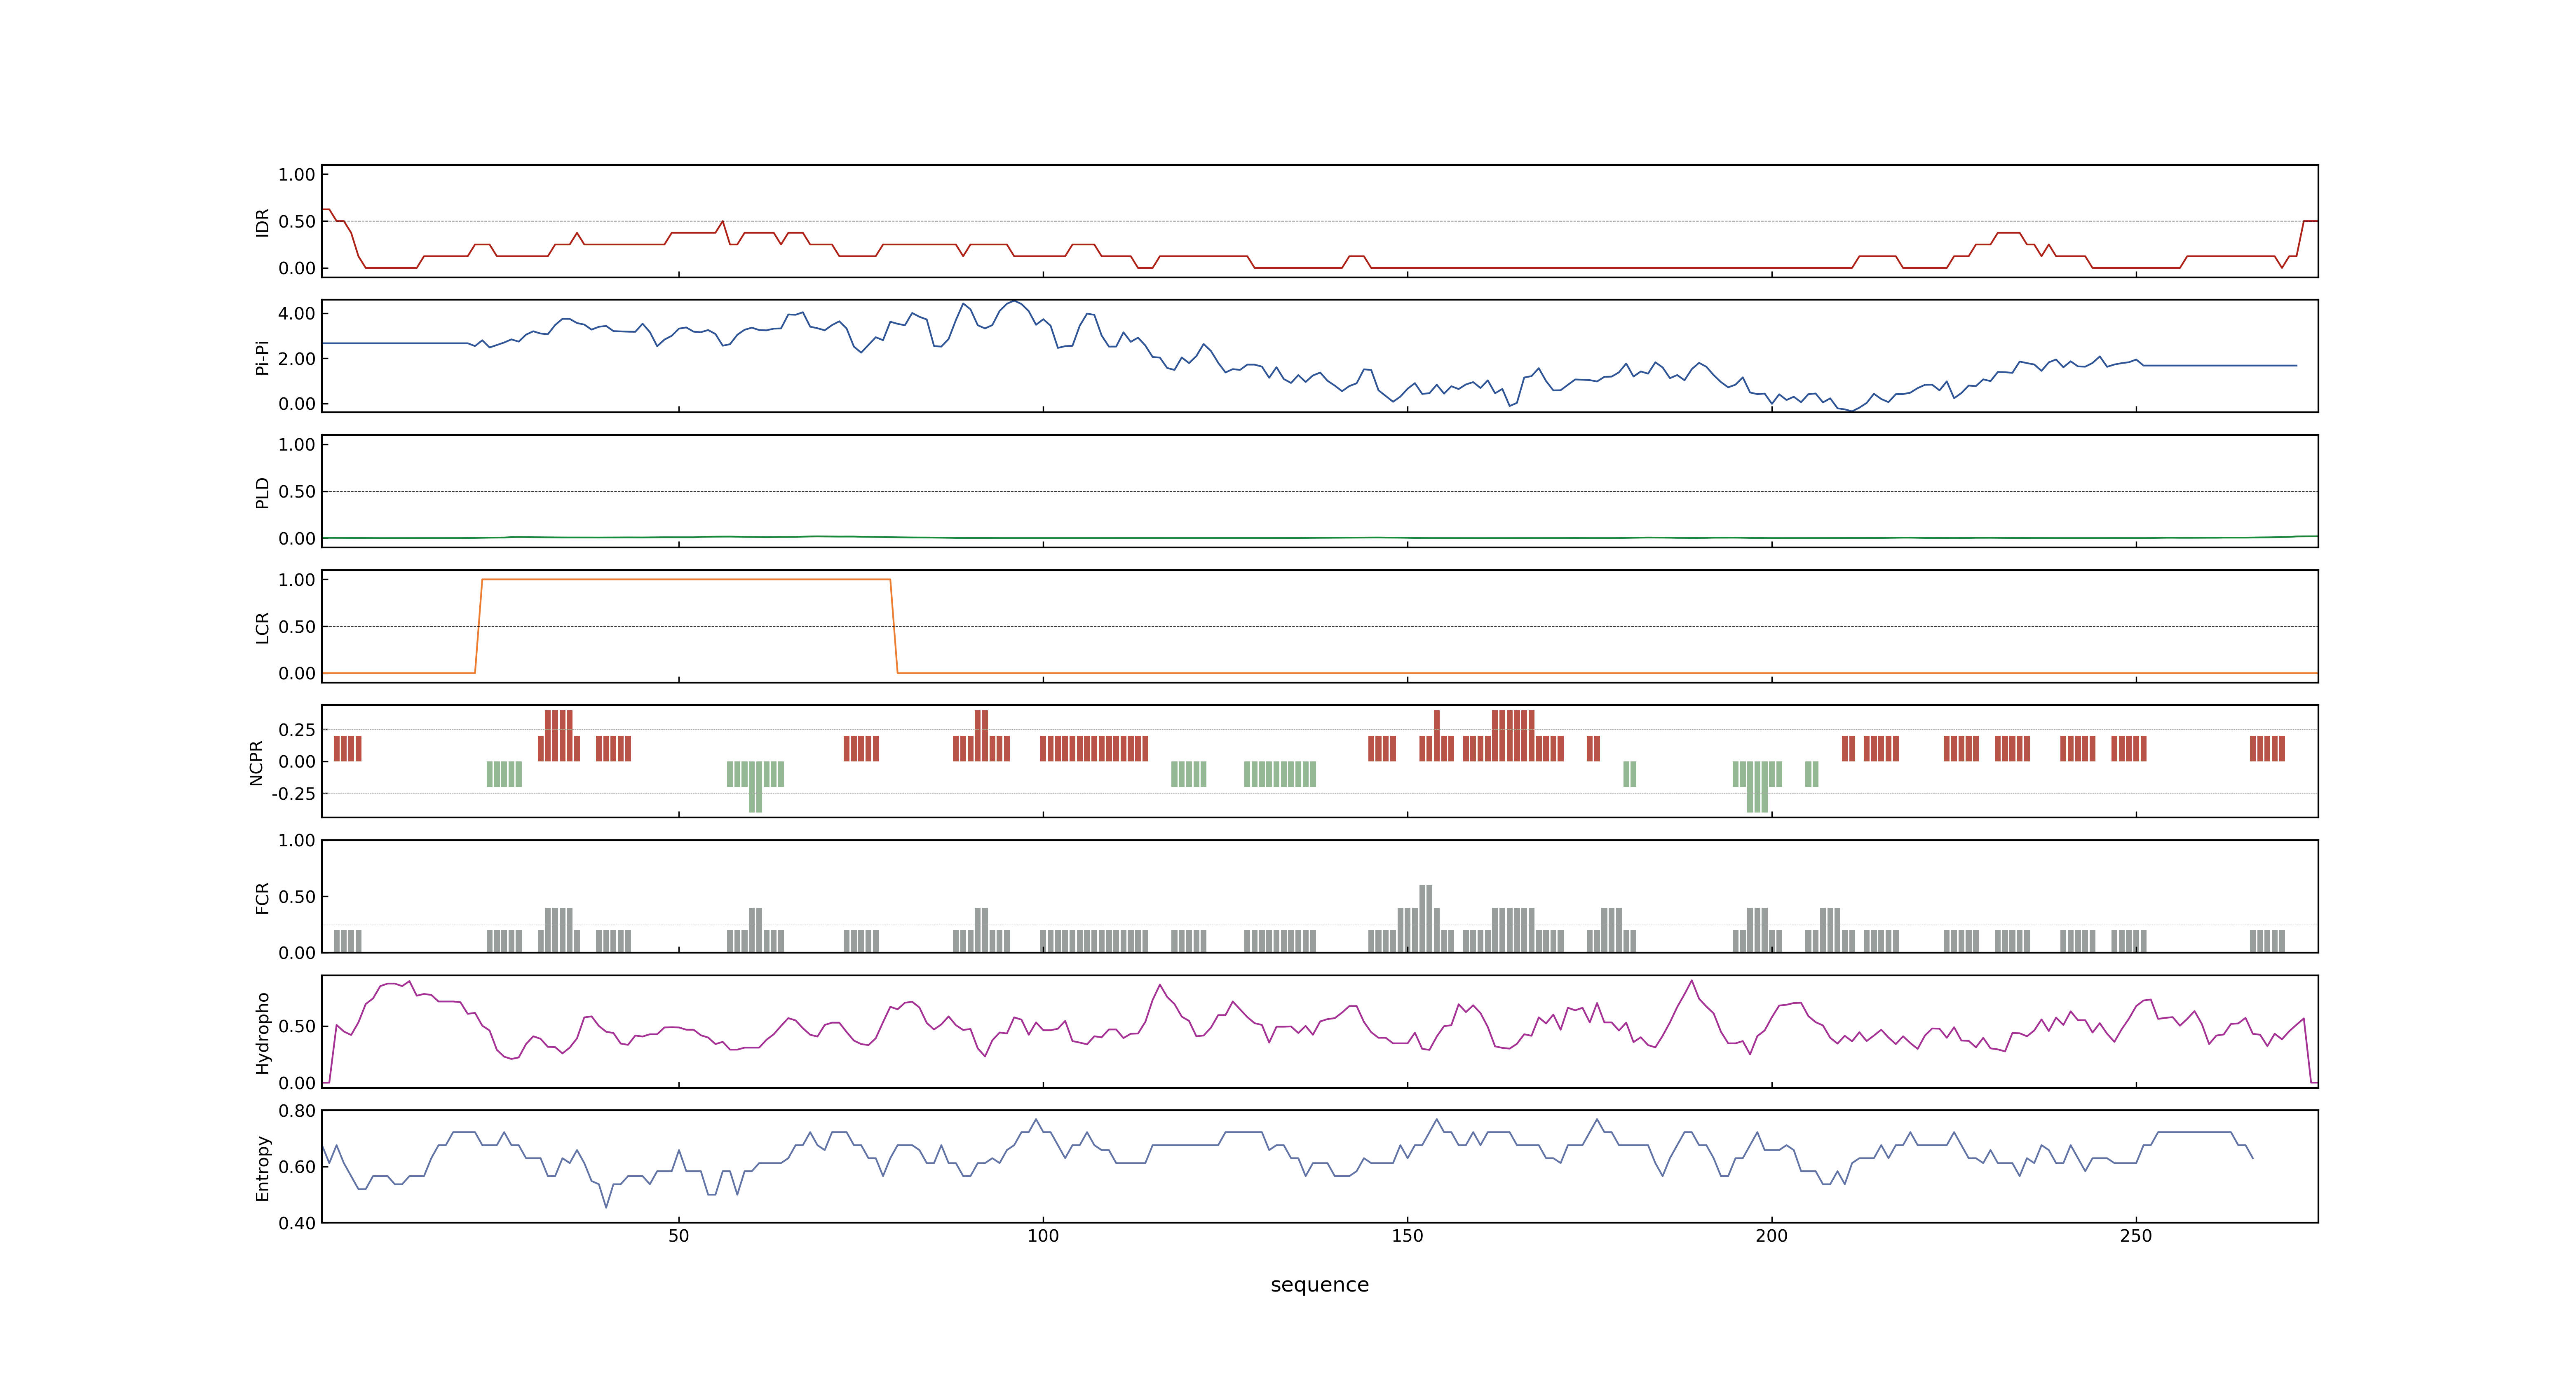Click the IDR y-axis label
Image resolution: width=2576 pixels, height=1374 pixels.
tap(262, 222)
